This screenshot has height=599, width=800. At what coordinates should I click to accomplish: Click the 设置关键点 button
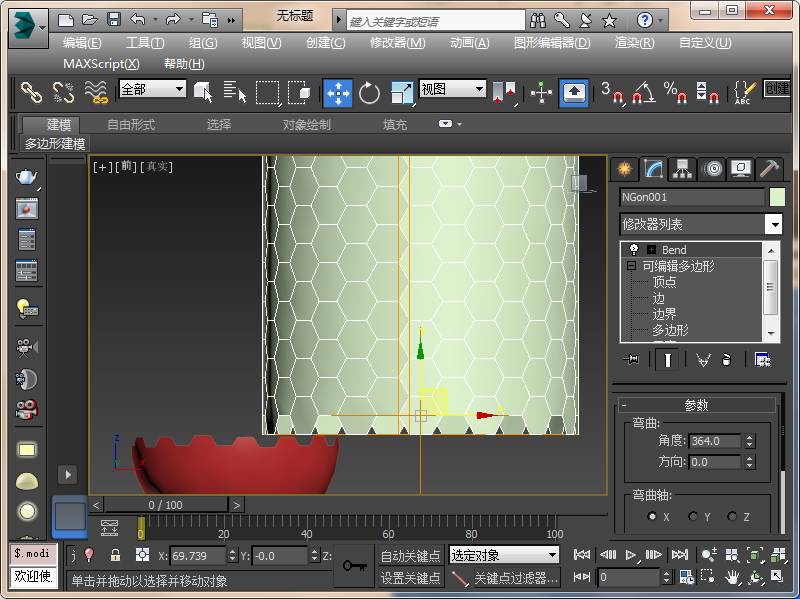pos(410,578)
